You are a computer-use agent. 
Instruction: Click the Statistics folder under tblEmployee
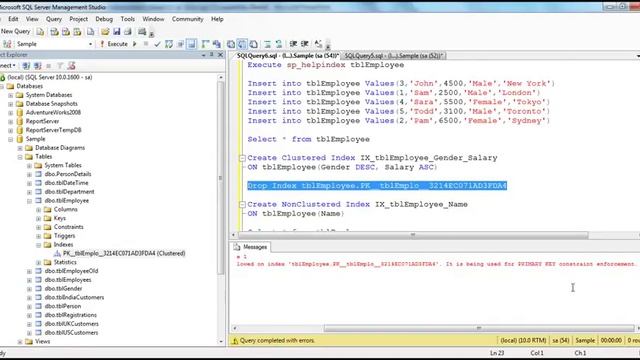64,262
